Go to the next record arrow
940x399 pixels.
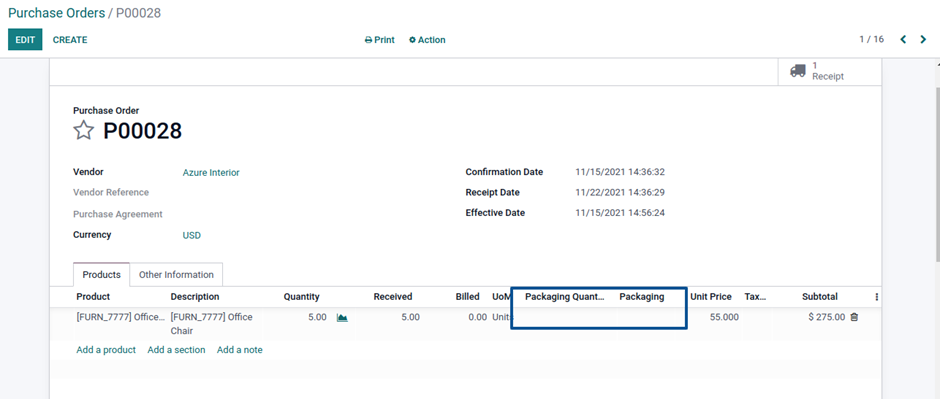point(923,40)
